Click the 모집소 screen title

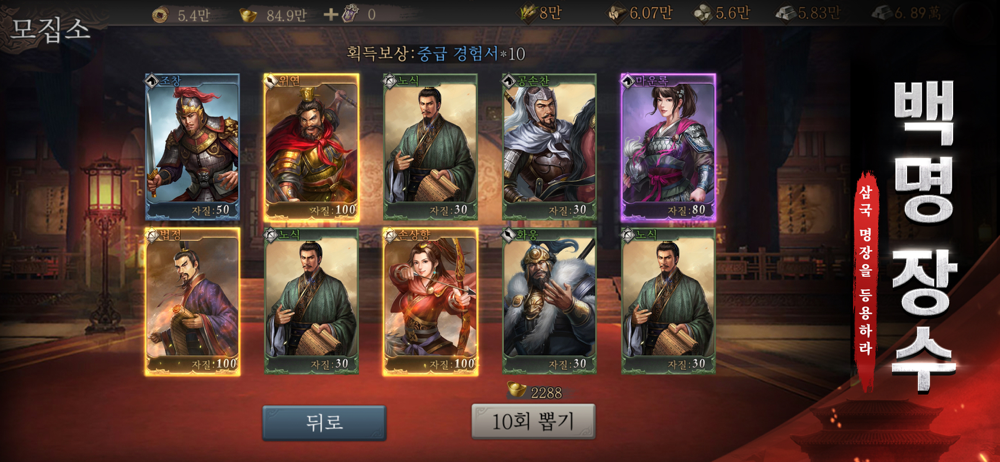(x=50, y=30)
